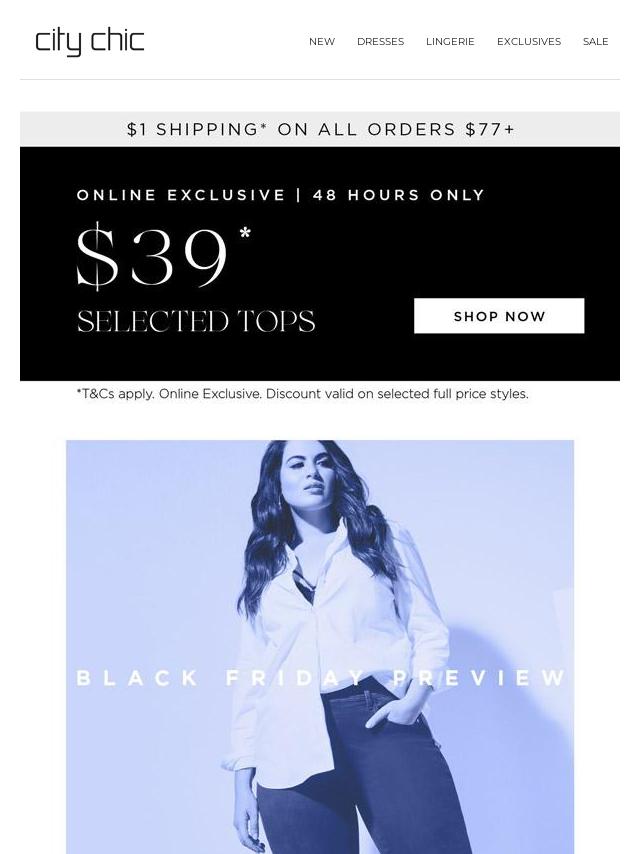Click the large $39 price
640x854 pixels.
click(152, 255)
